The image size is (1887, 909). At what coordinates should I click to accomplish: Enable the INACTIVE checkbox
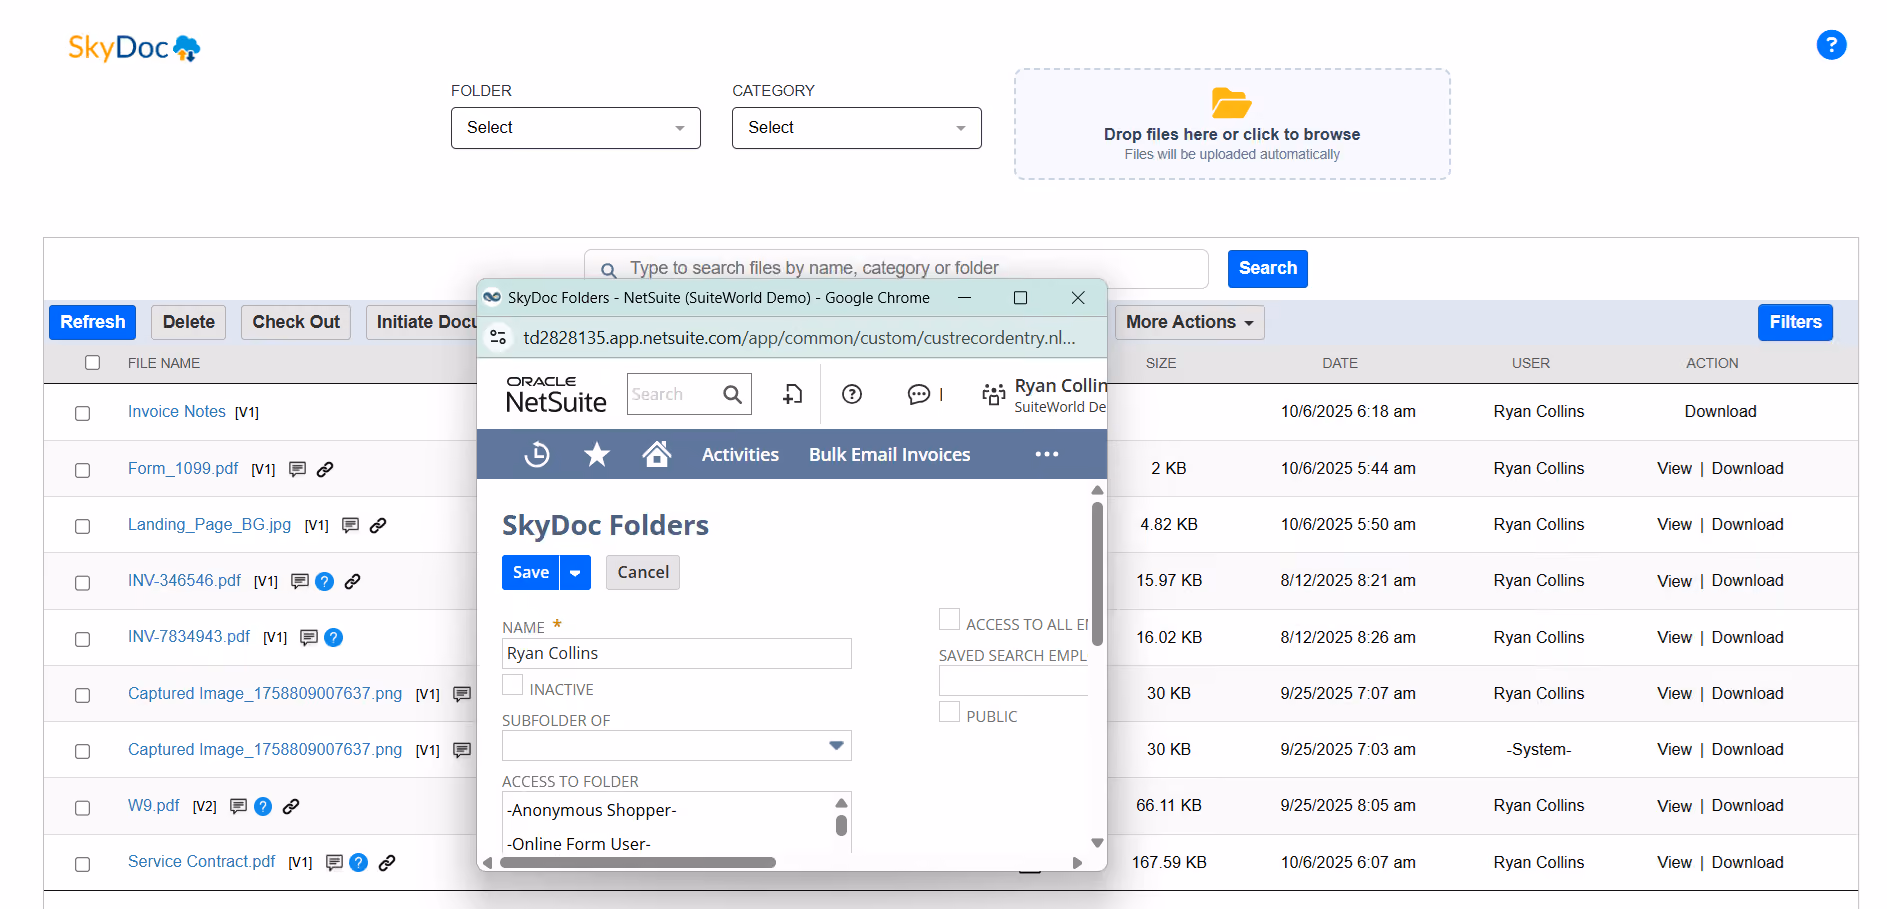coord(512,685)
